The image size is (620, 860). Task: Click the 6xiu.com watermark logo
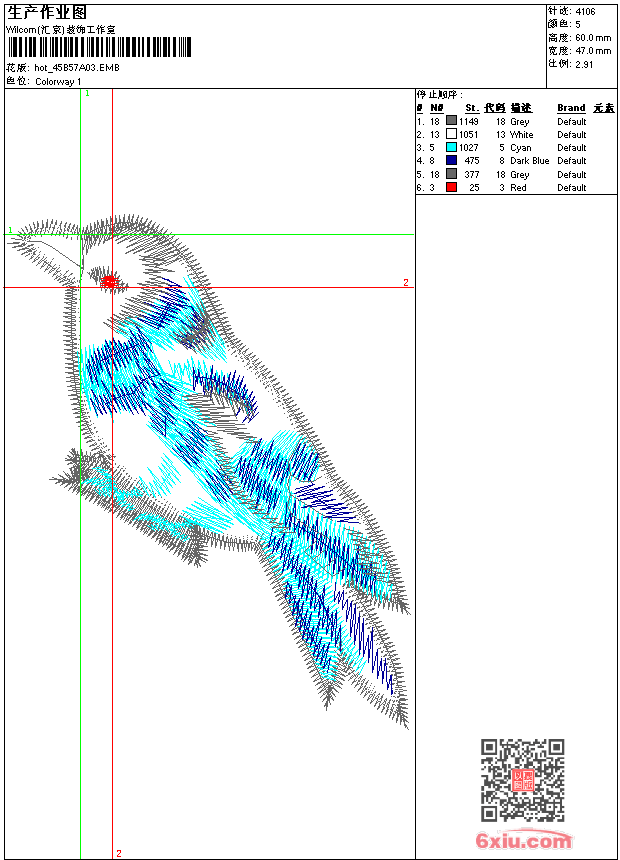(x=524, y=842)
